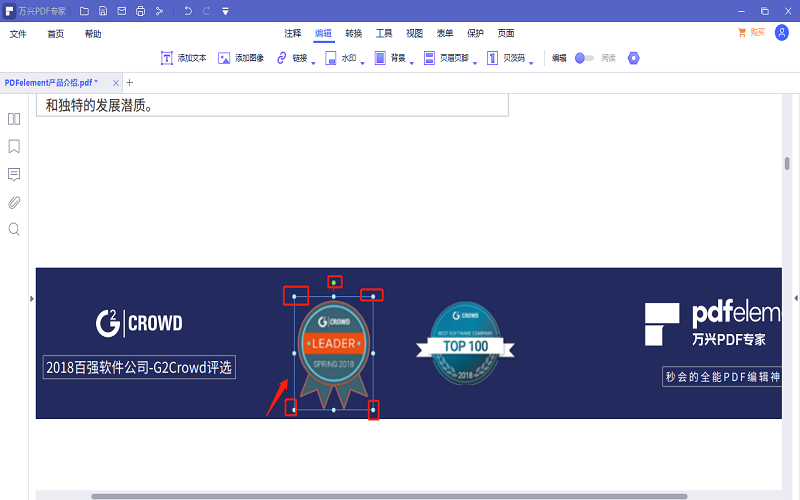
Task: Open the comments panel in the sidebar
Action: [x=14, y=174]
